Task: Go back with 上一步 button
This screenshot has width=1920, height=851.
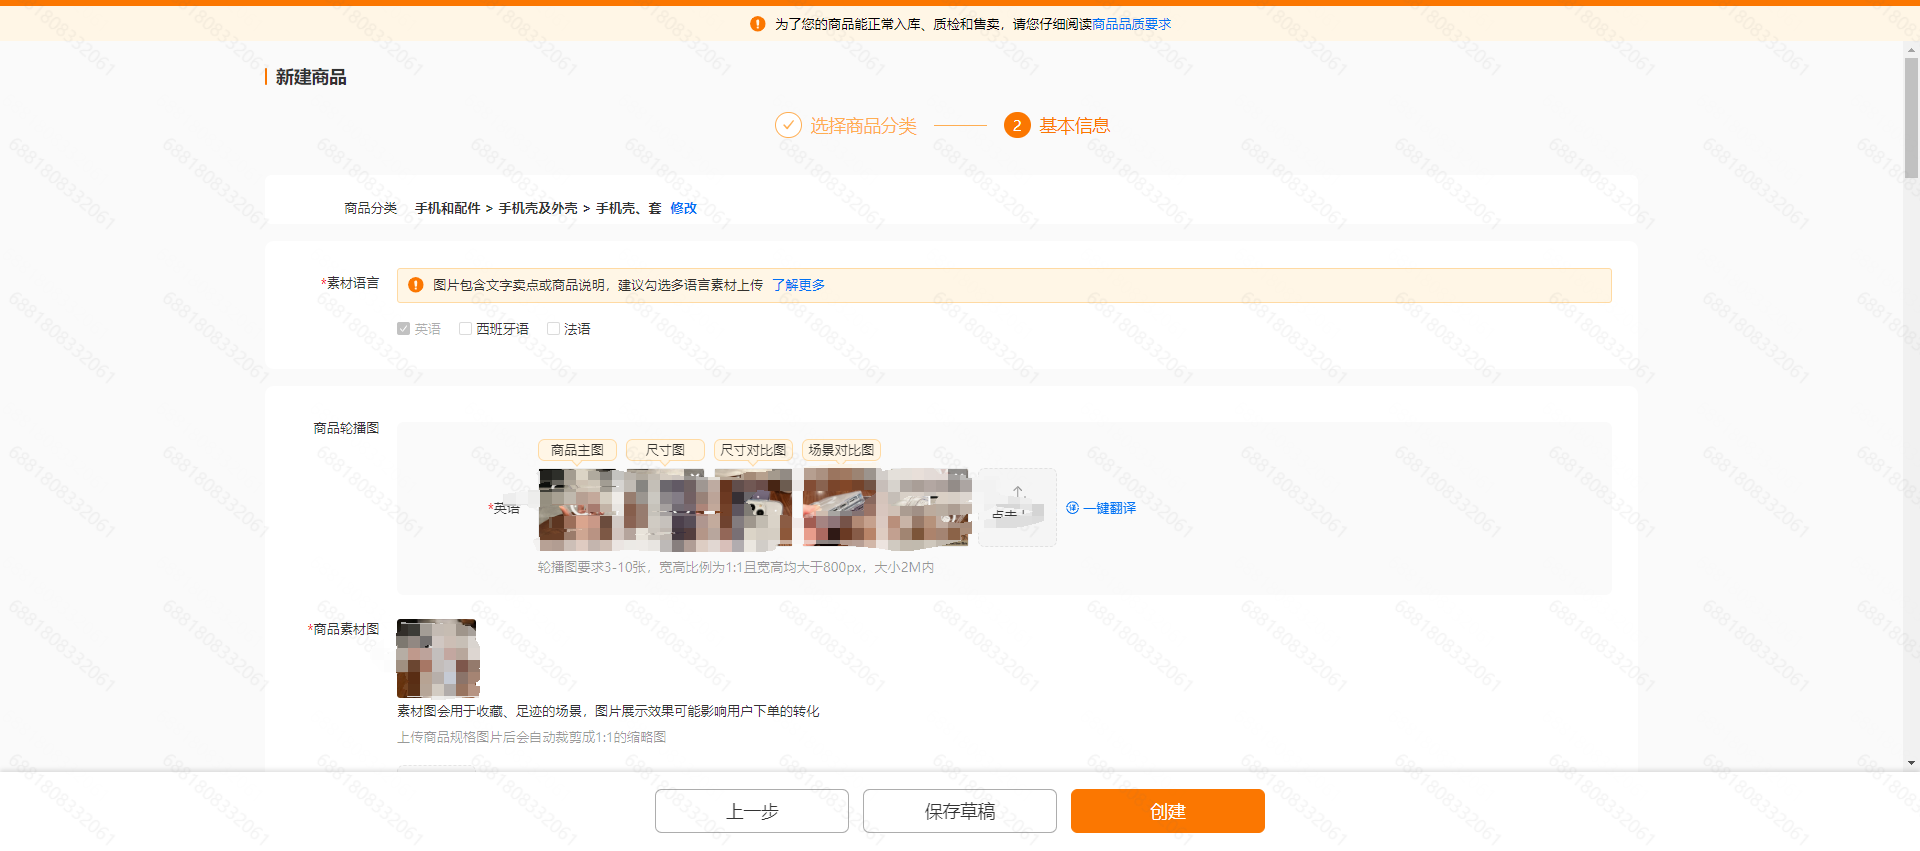Action: tap(751, 811)
